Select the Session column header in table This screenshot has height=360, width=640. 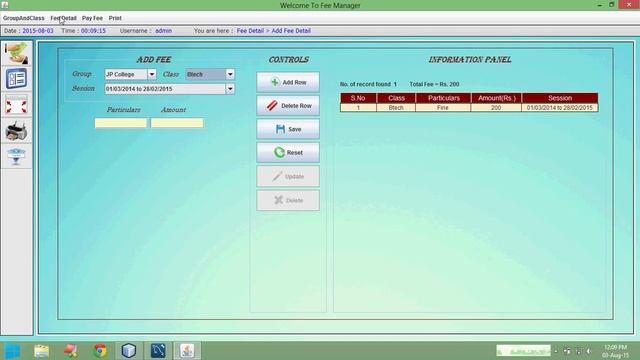coord(560,98)
